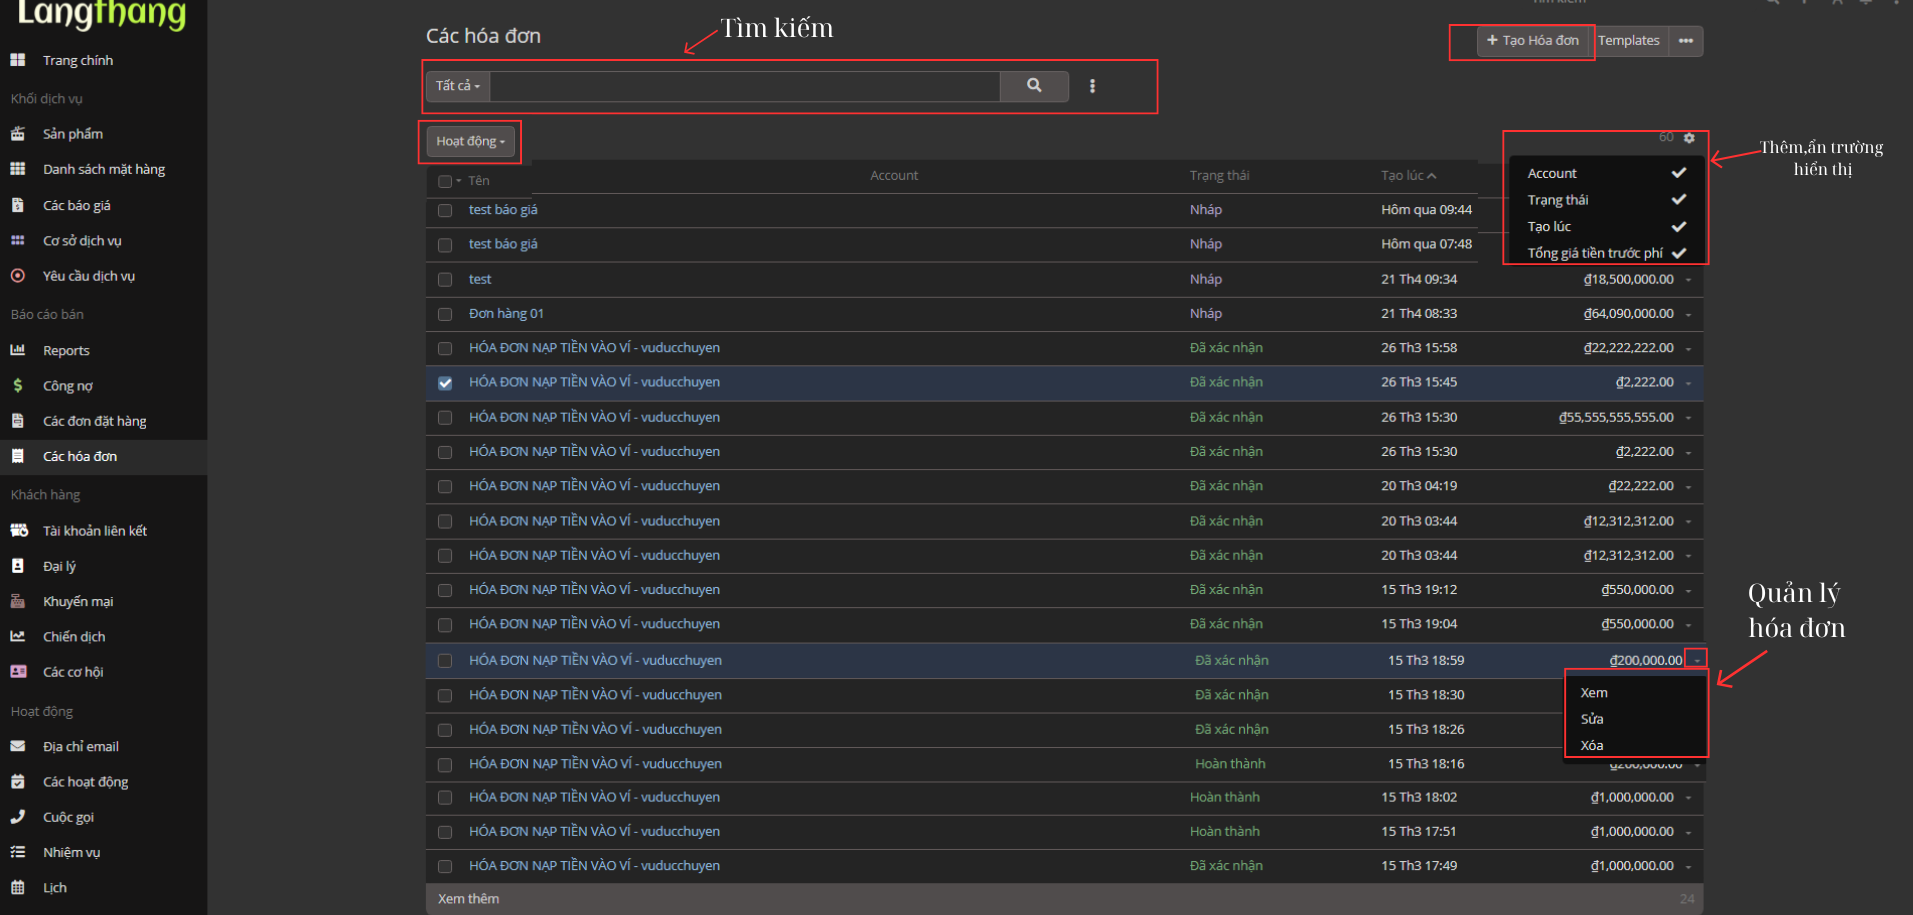Click the search magnifier button

coord(1034,86)
